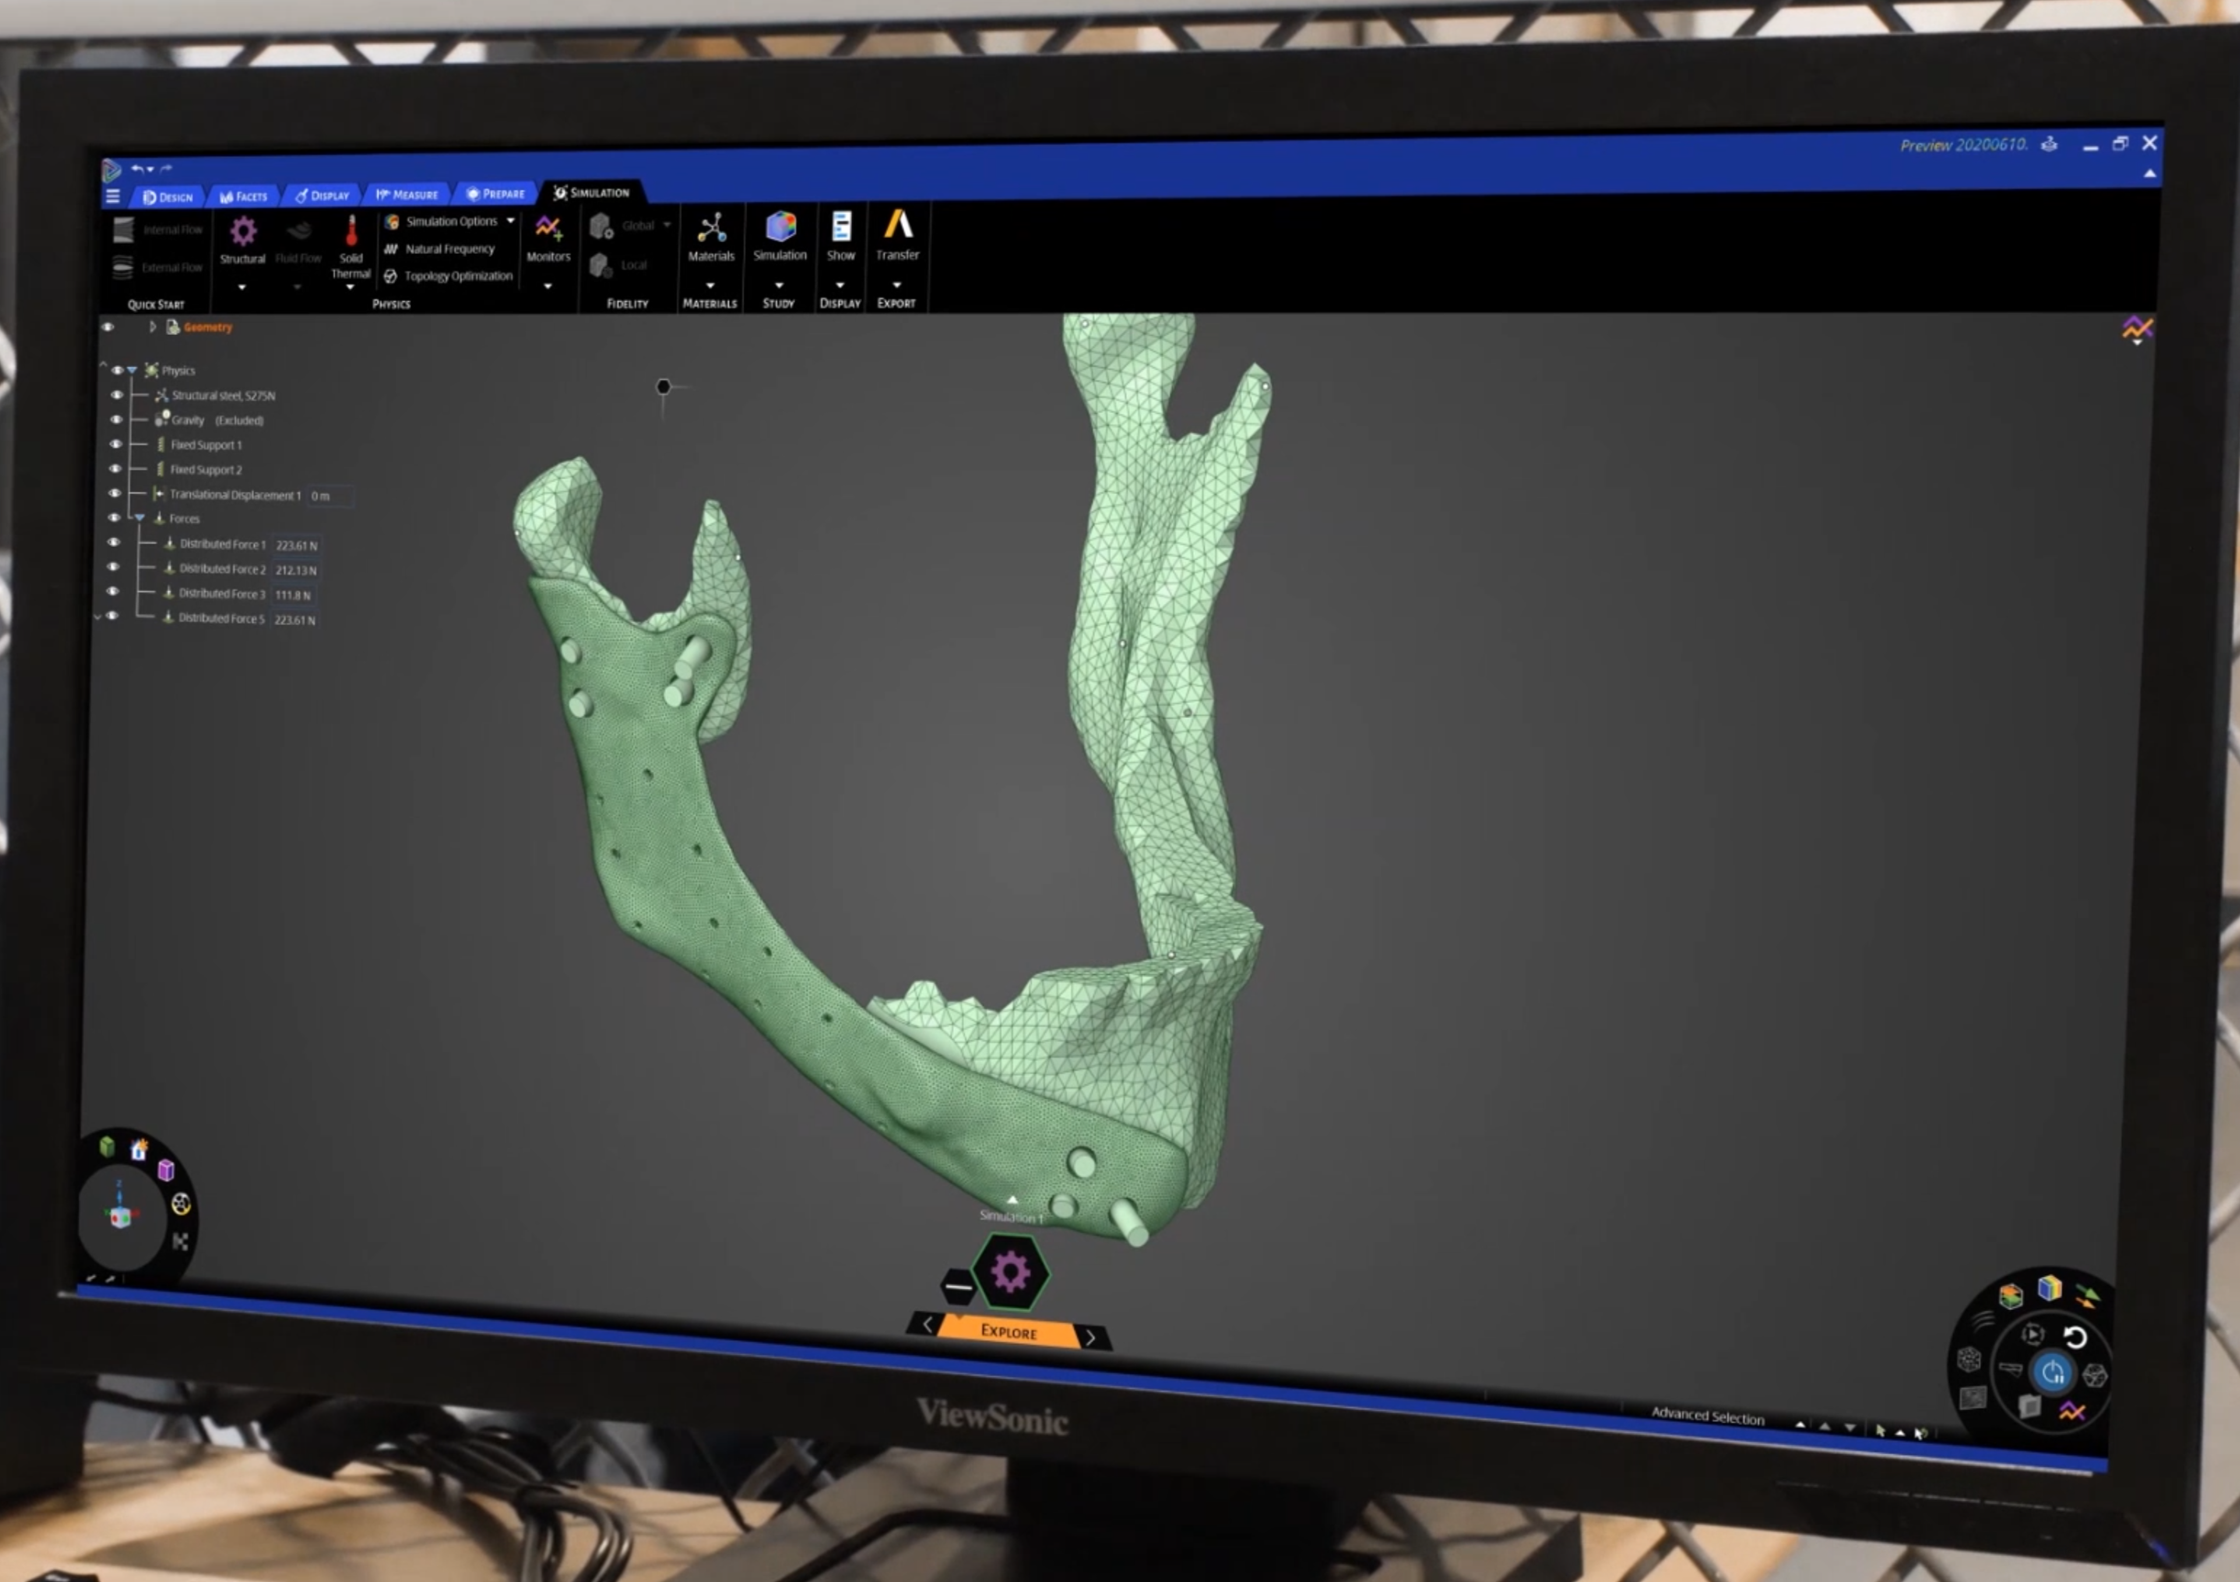Click the Show display icon
Screen dimensions: 2240x1582
pyautogui.click(x=841, y=226)
